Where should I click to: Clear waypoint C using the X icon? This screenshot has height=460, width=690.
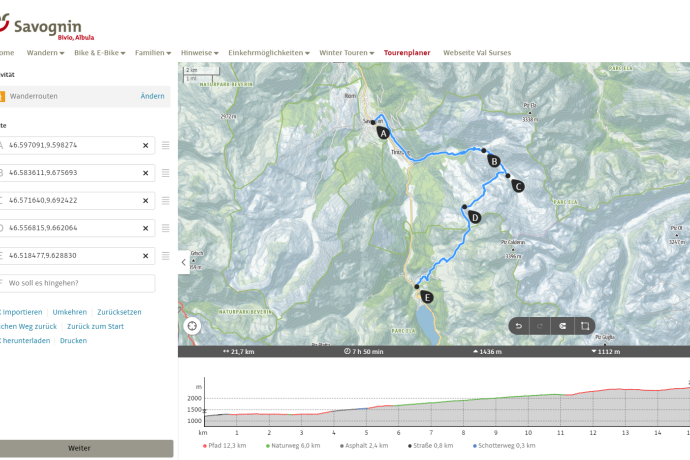tap(145, 200)
